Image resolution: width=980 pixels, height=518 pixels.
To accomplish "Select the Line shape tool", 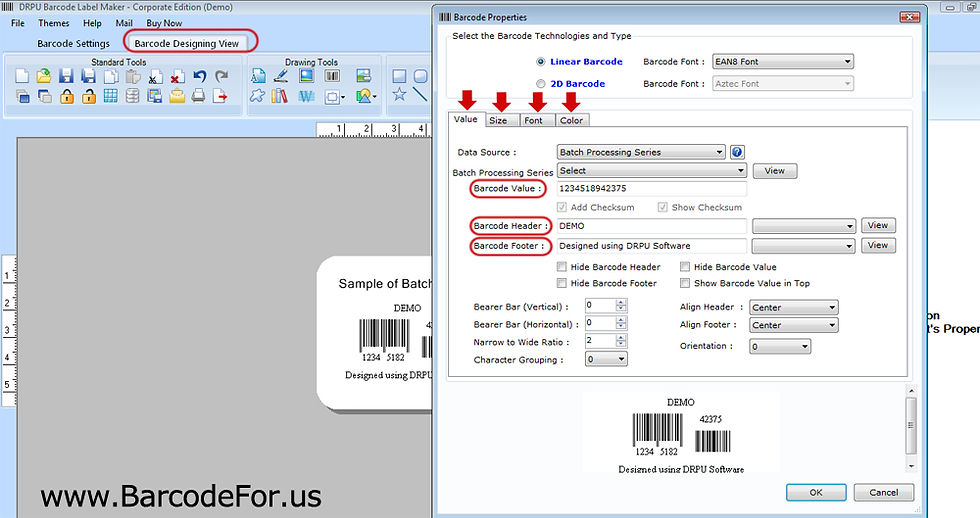I will 420,94.
